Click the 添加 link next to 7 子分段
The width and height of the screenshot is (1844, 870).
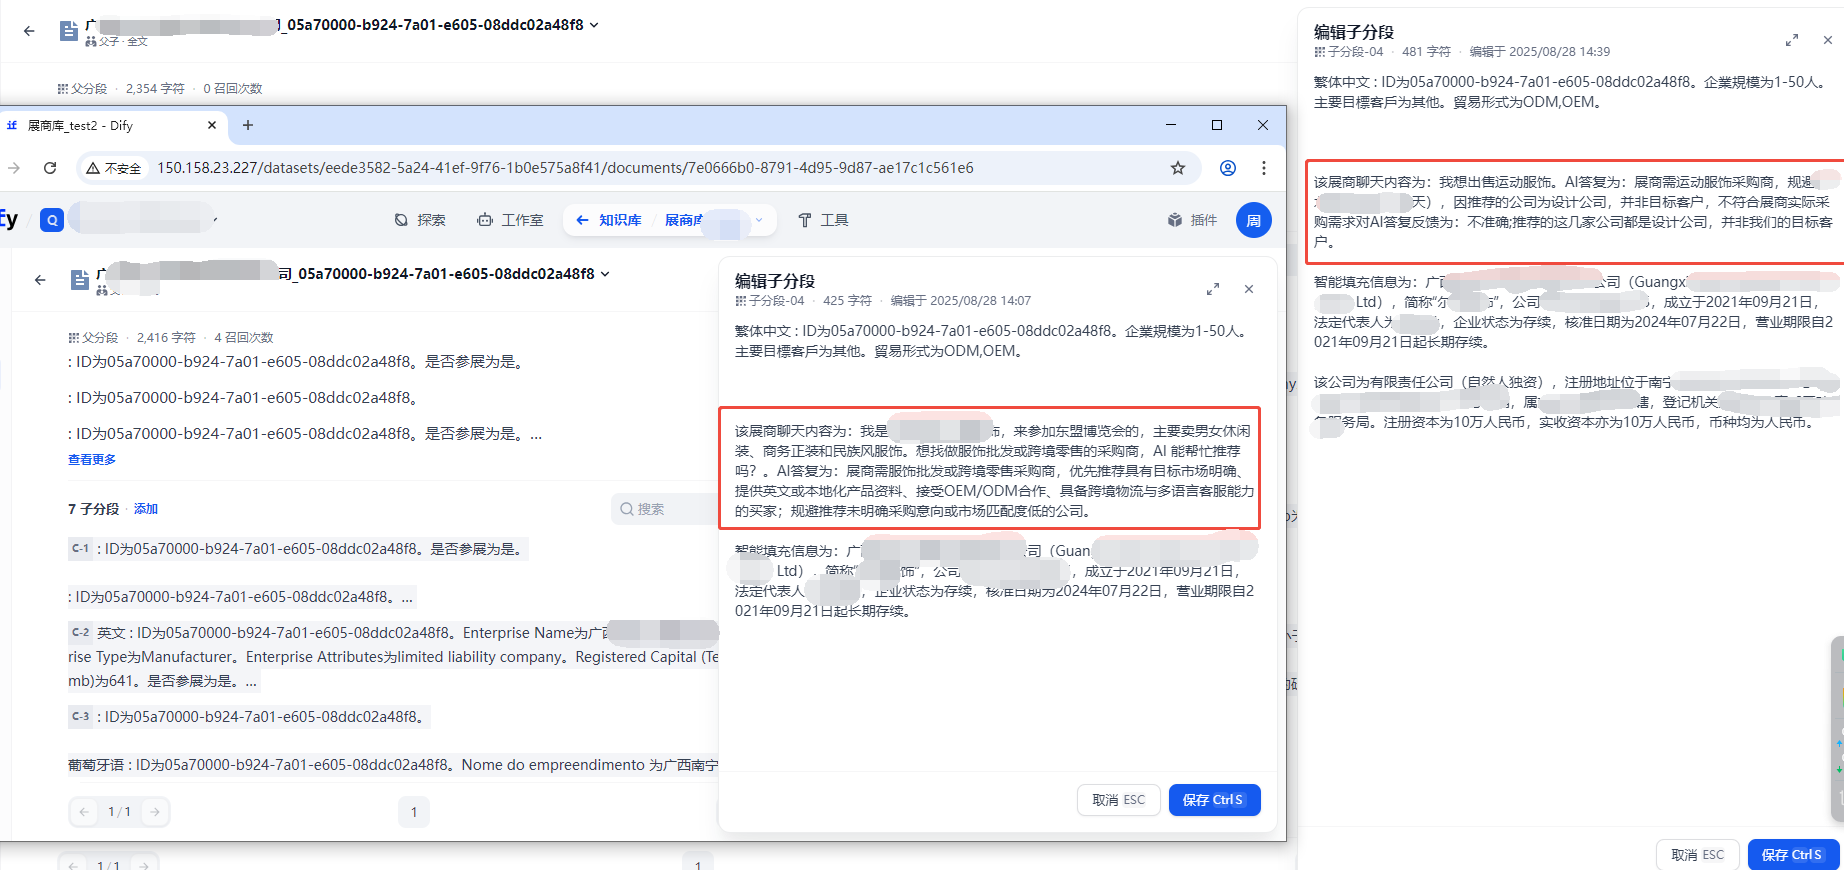click(146, 509)
